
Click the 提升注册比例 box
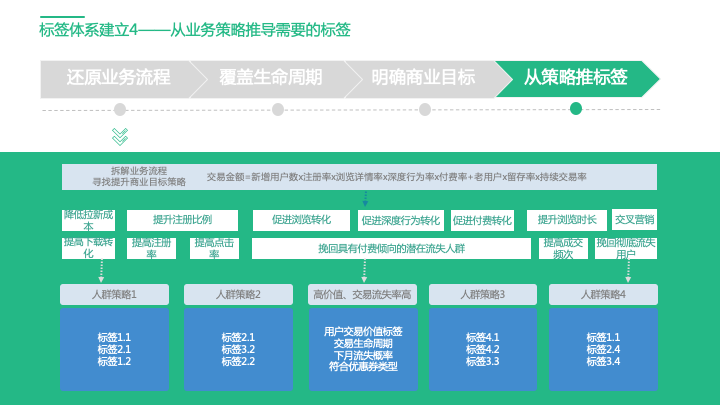point(182,220)
